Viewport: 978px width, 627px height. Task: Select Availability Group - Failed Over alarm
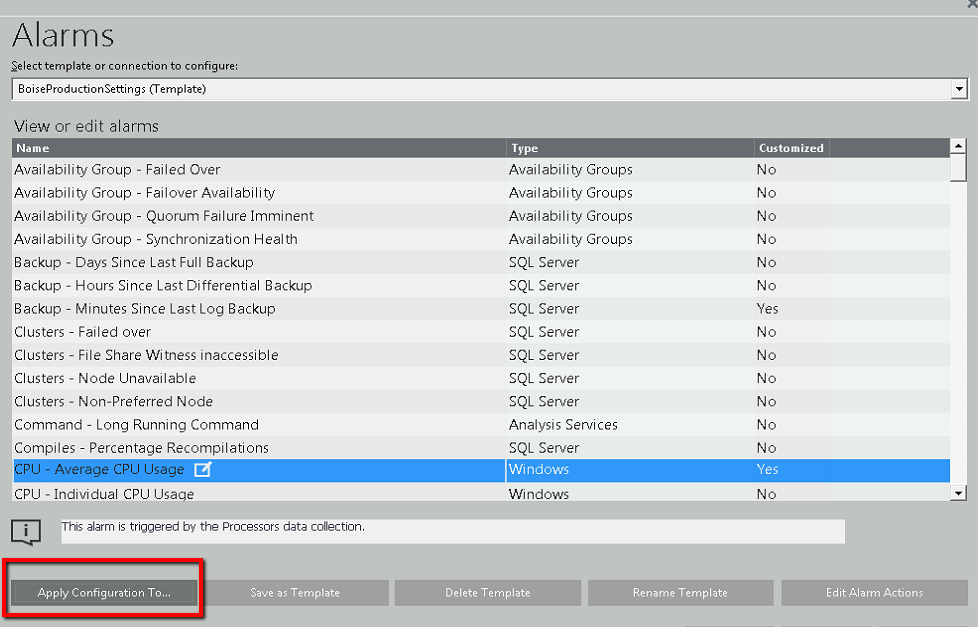tap(117, 170)
